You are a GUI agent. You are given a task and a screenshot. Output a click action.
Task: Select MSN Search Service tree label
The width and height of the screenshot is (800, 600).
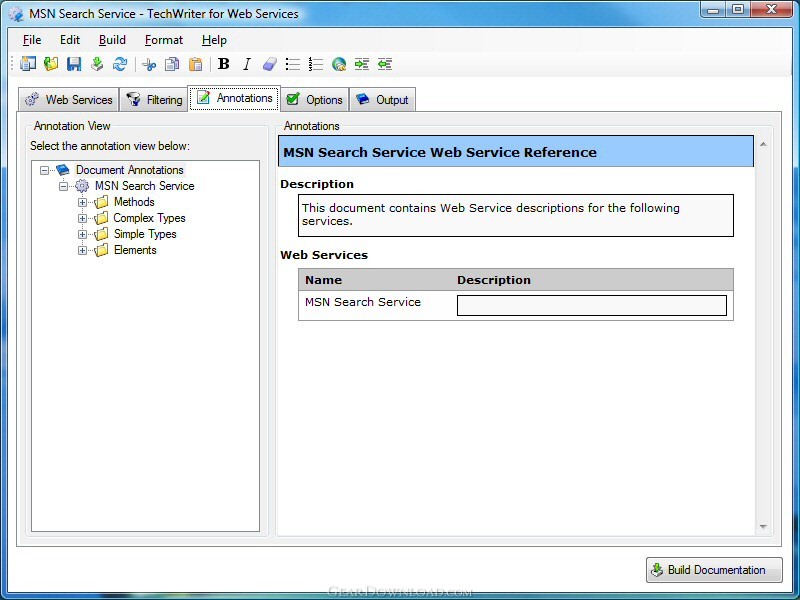click(144, 186)
